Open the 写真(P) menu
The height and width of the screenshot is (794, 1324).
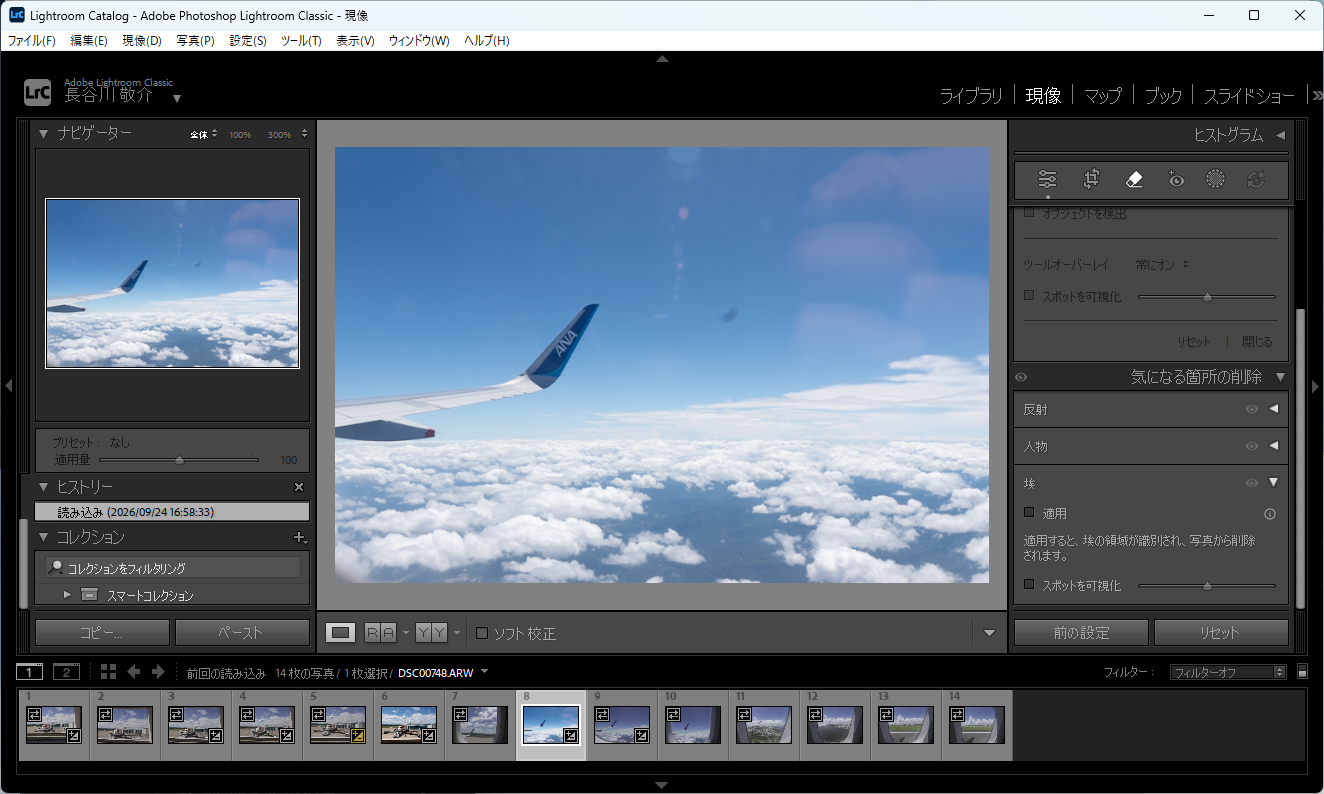point(195,41)
